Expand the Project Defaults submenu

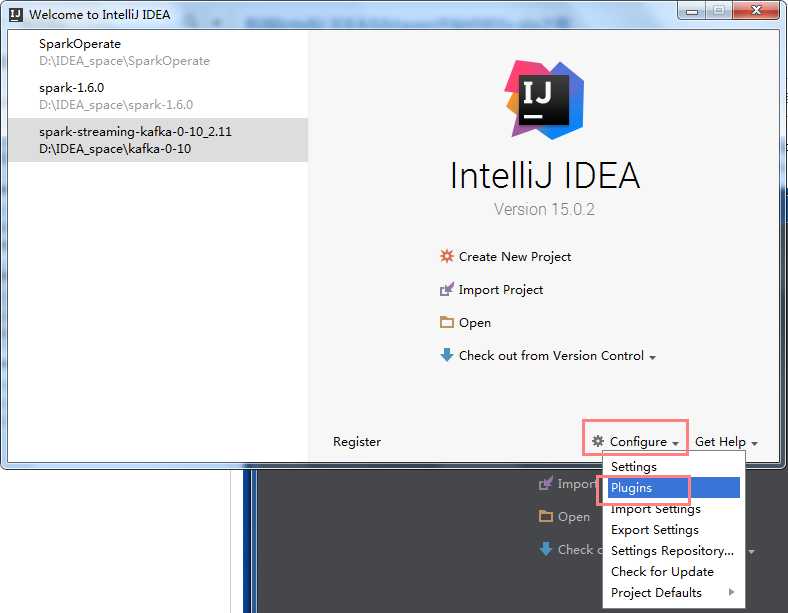click(673, 593)
